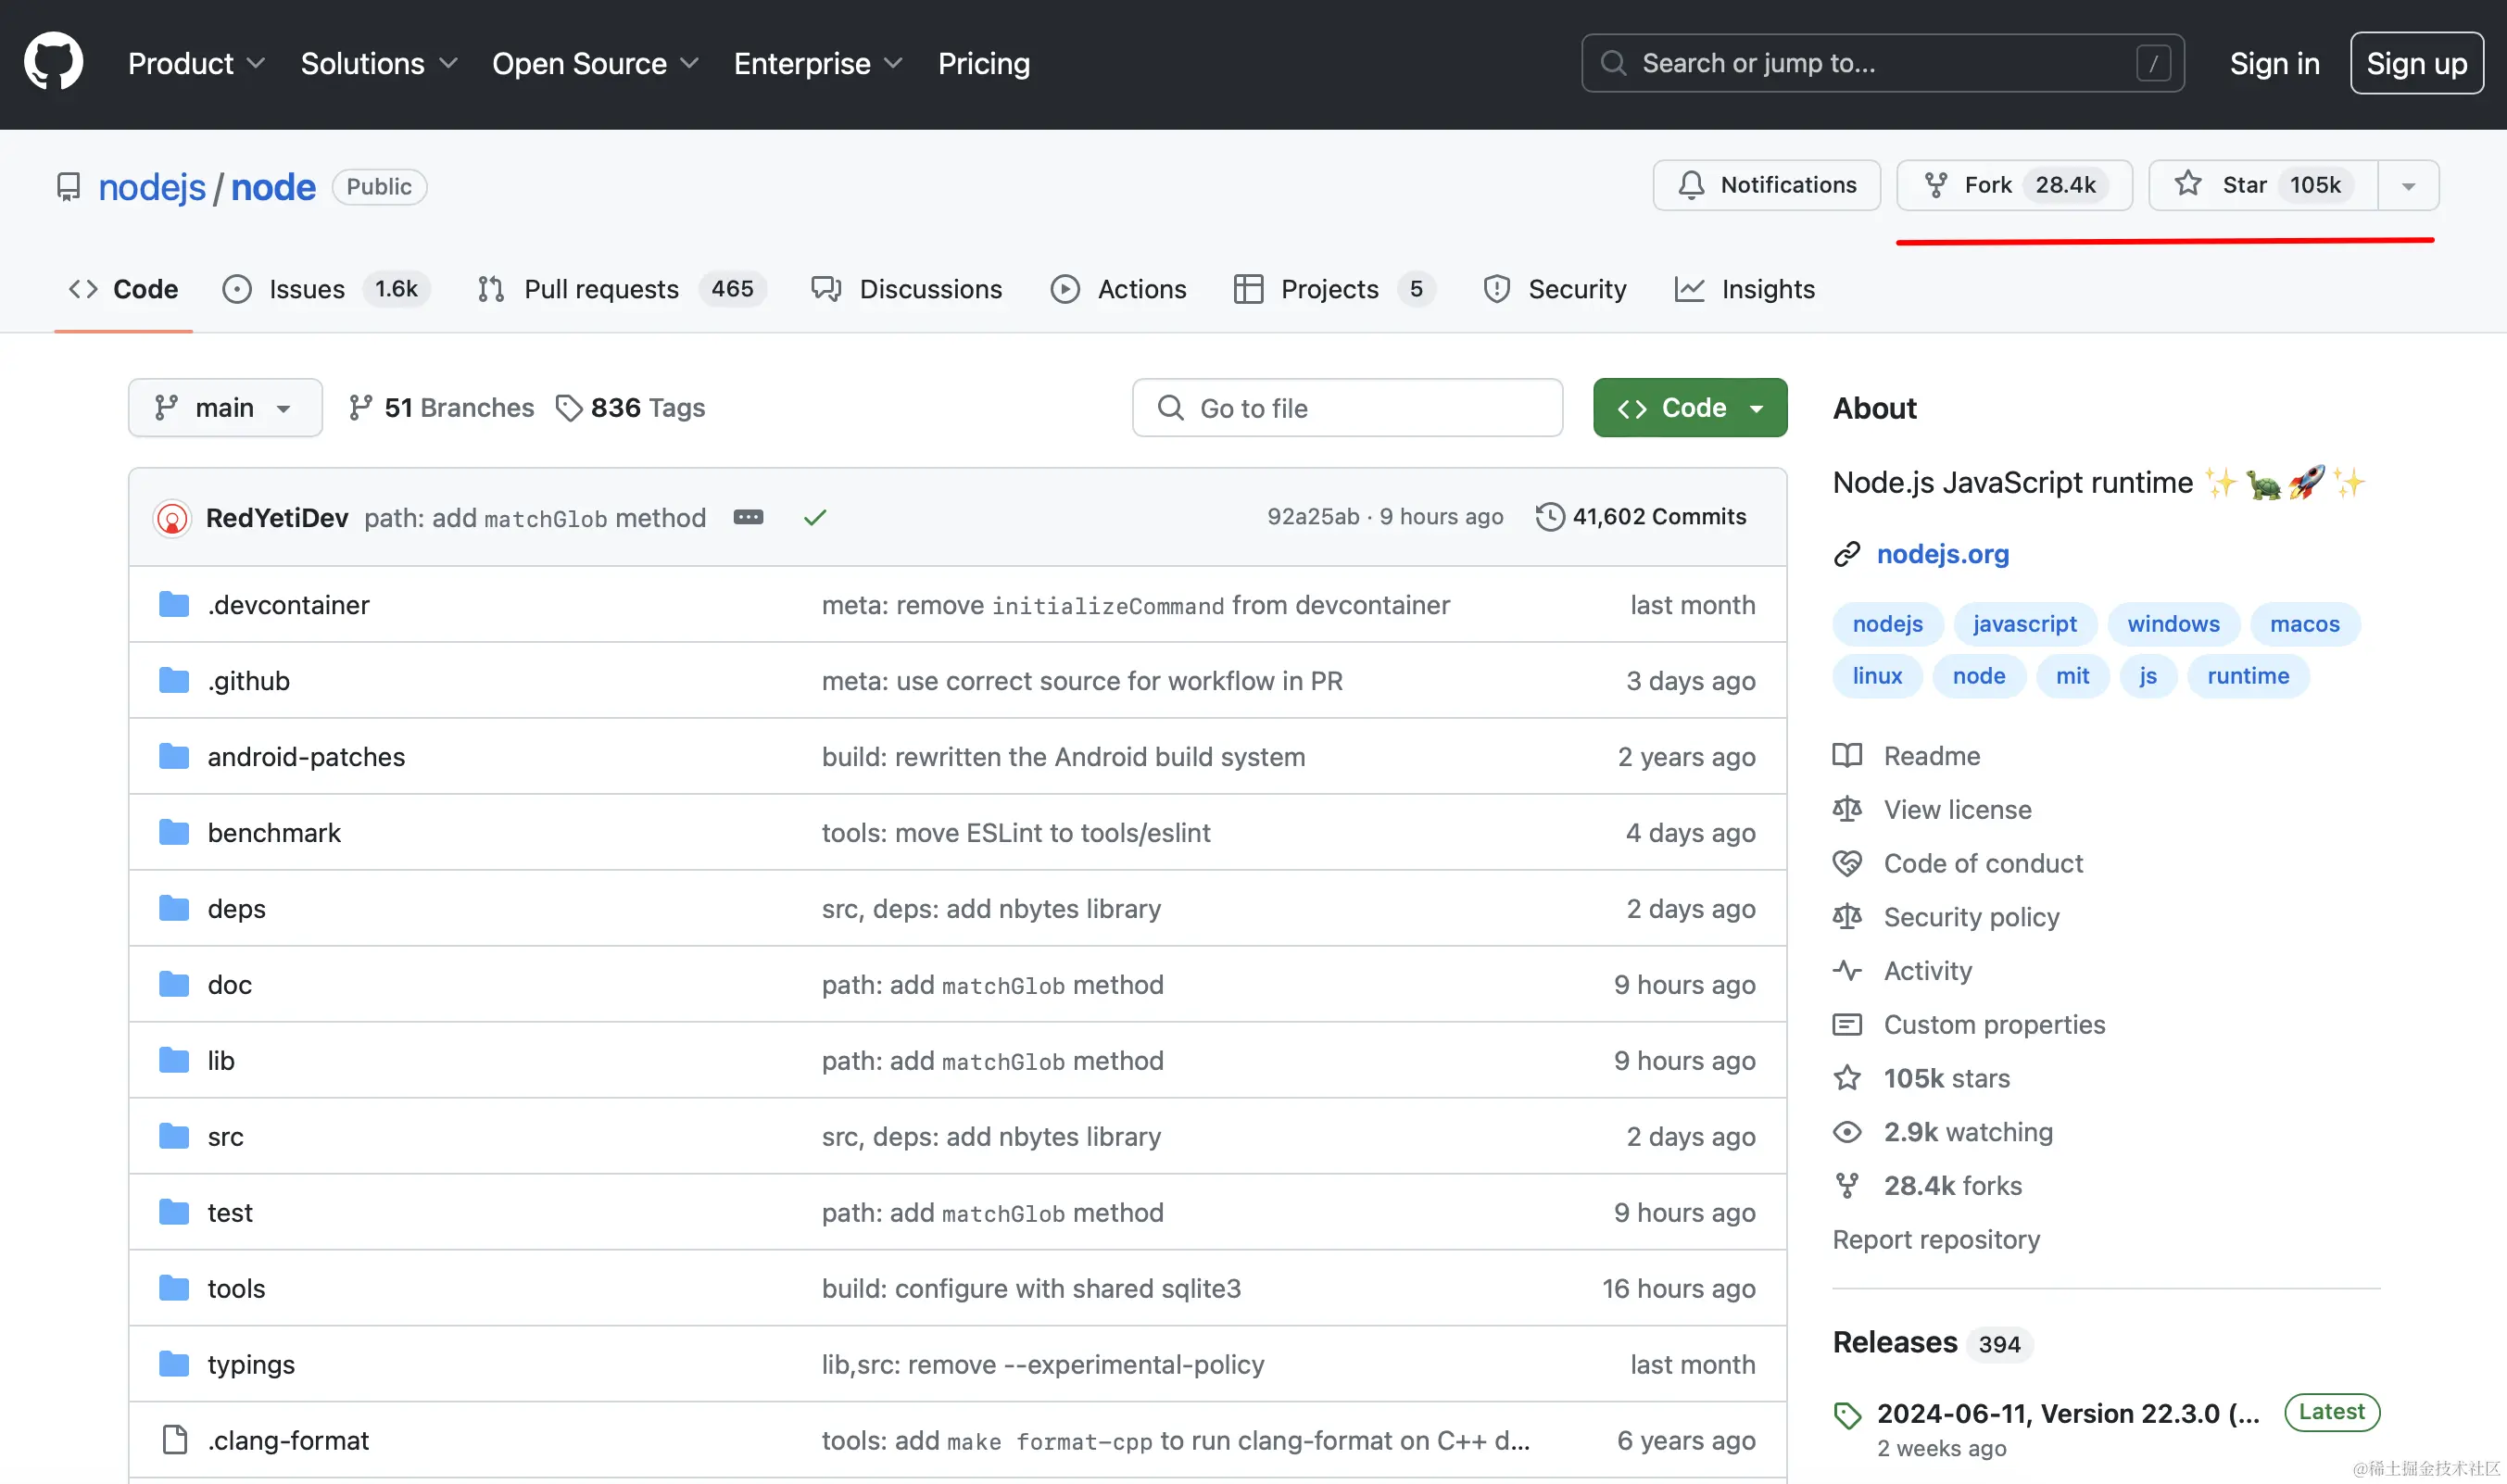The height and width of the screenshot is (1484, 2507).
Task: Expand commit message ellipsis button
Action: coord(748,517)
